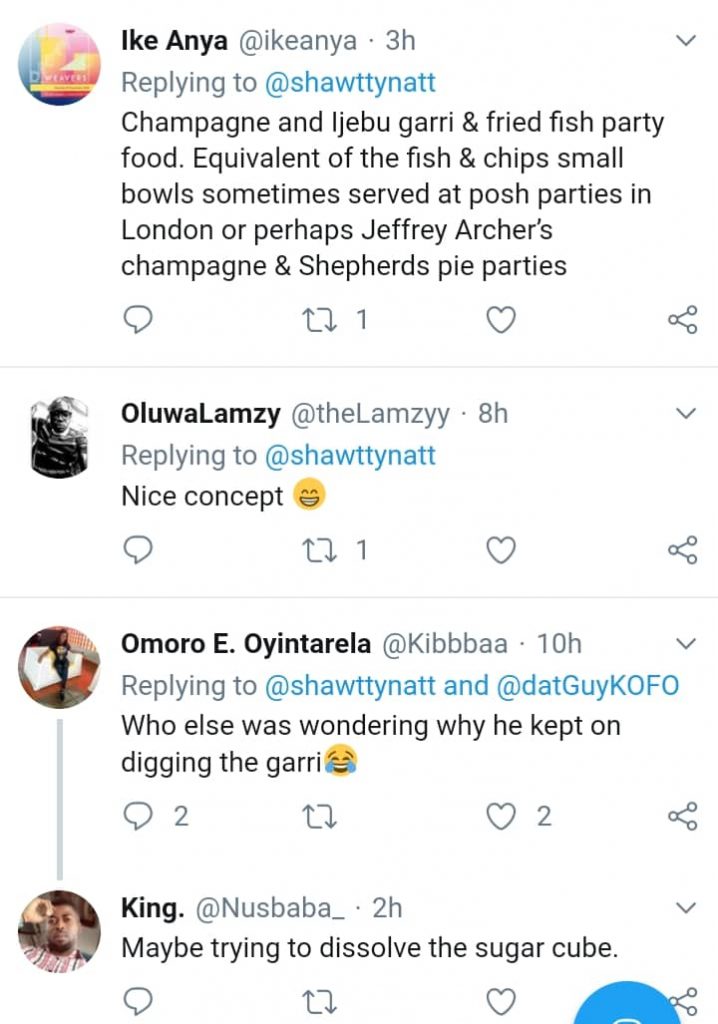Screen dimensions: 718x1024
Task: Open OluwaLamzy's profile avatar
Action: tap(60, 436)
